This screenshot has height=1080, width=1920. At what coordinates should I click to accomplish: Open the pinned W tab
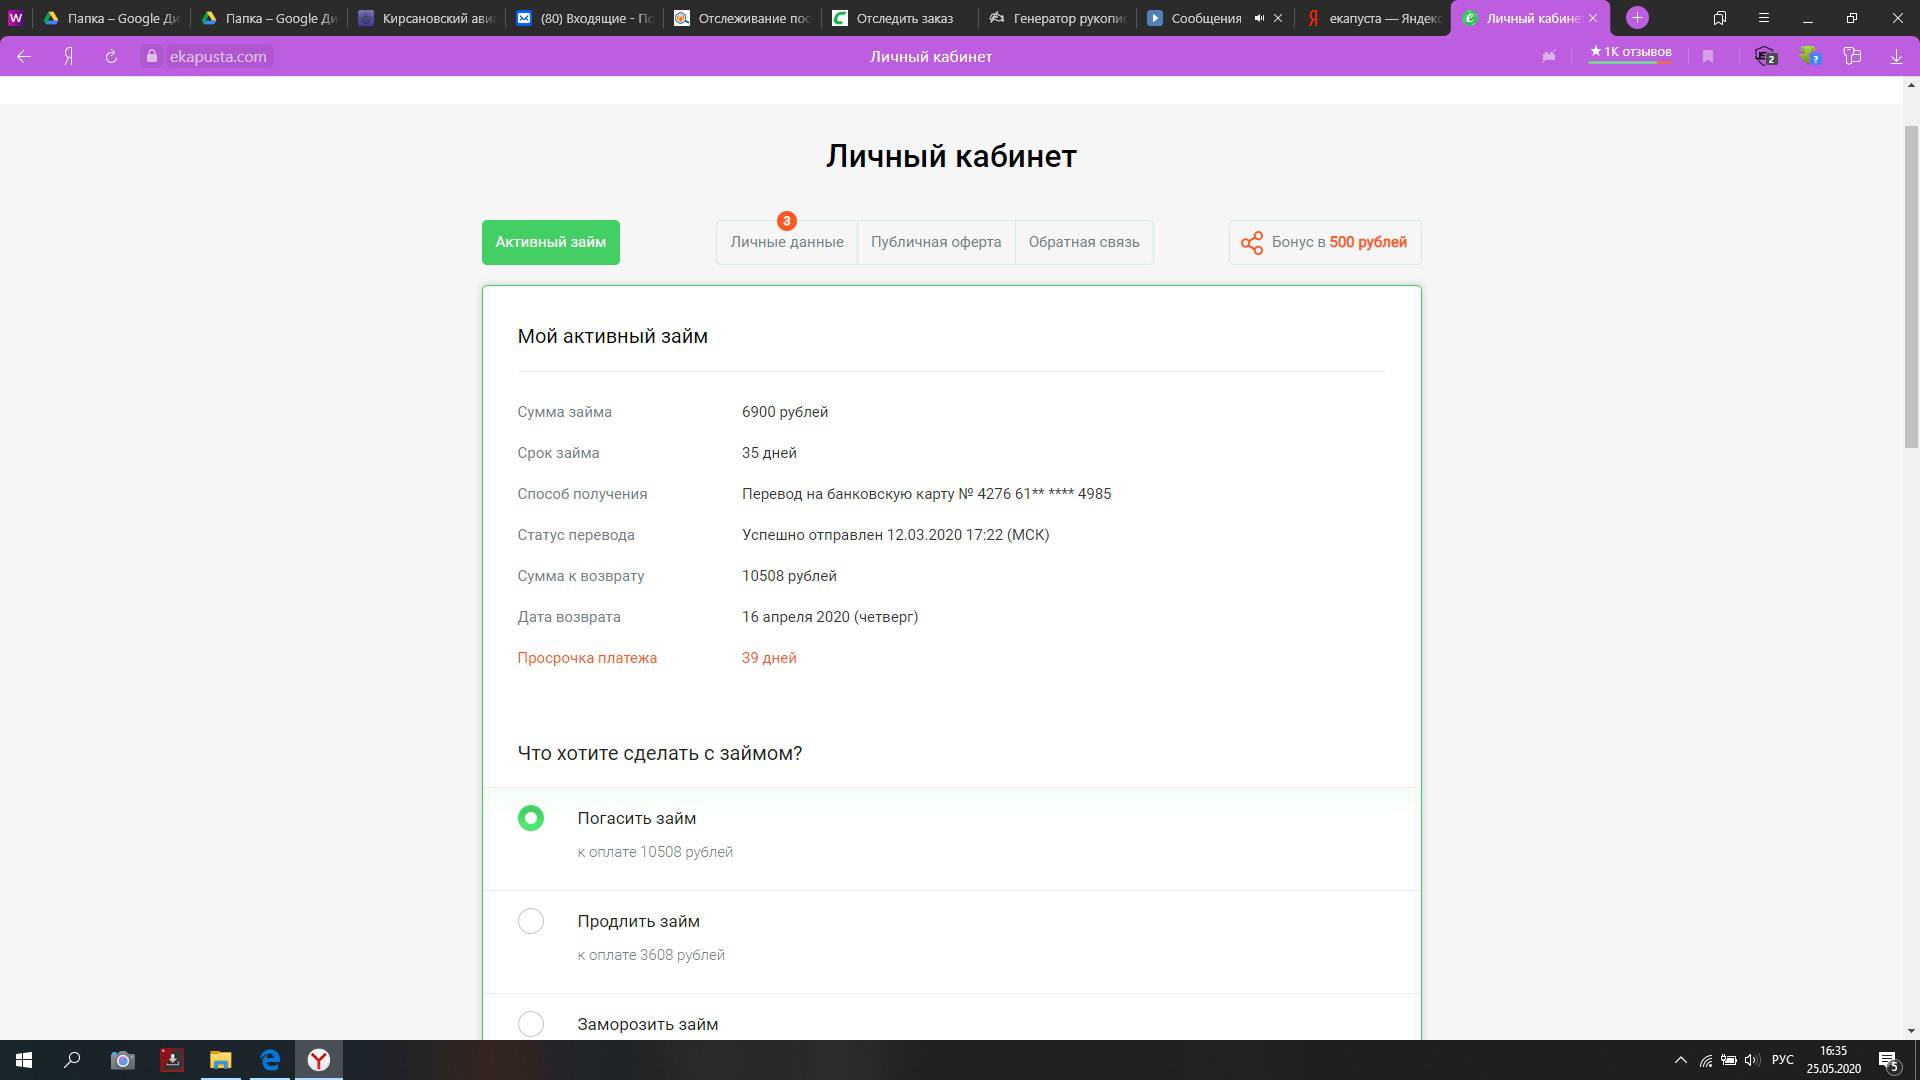point(15,18)
